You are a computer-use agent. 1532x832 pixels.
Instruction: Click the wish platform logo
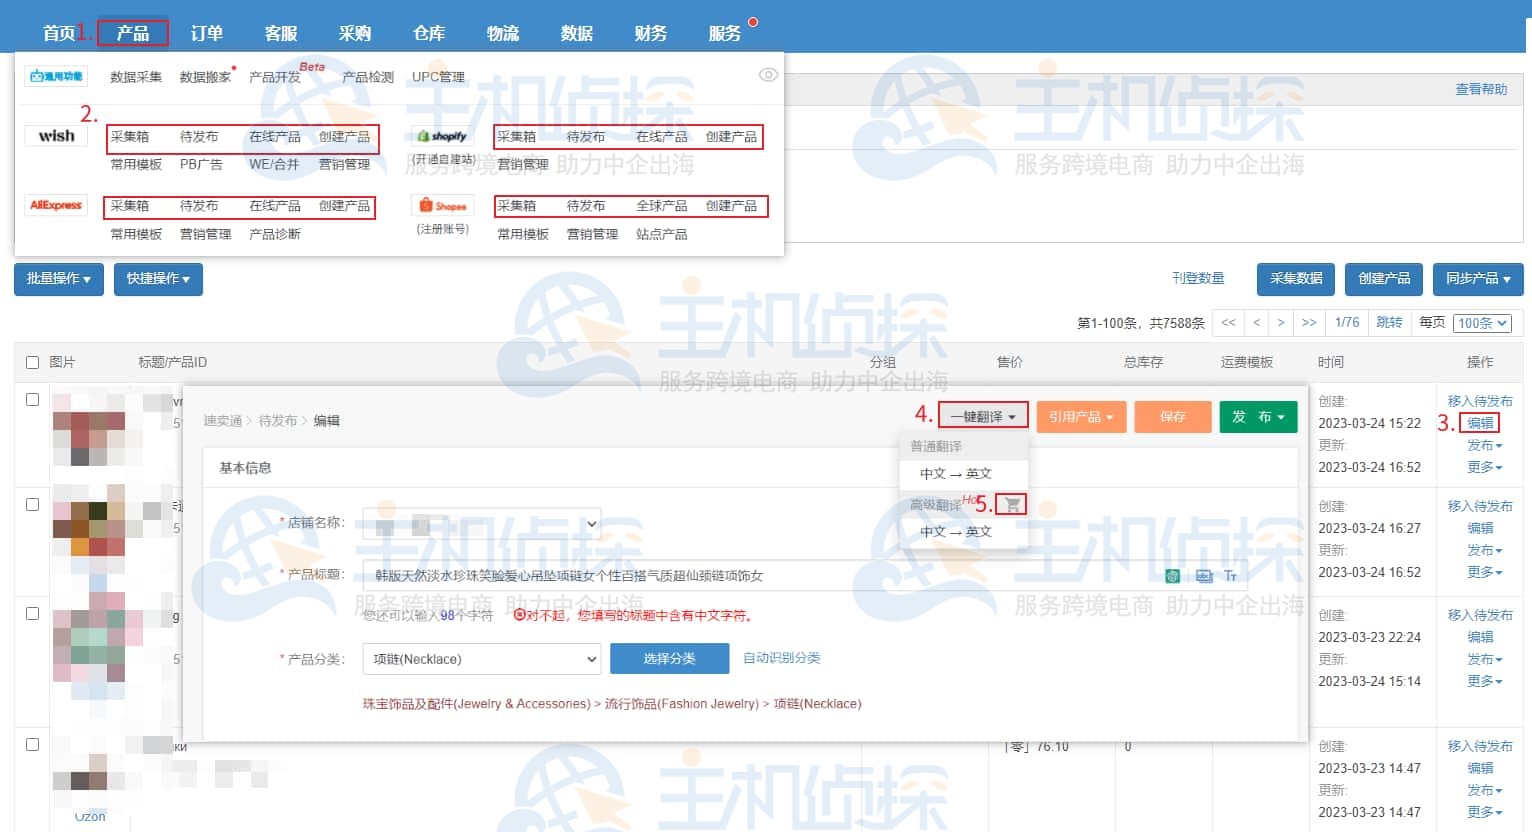click(56, 135)
